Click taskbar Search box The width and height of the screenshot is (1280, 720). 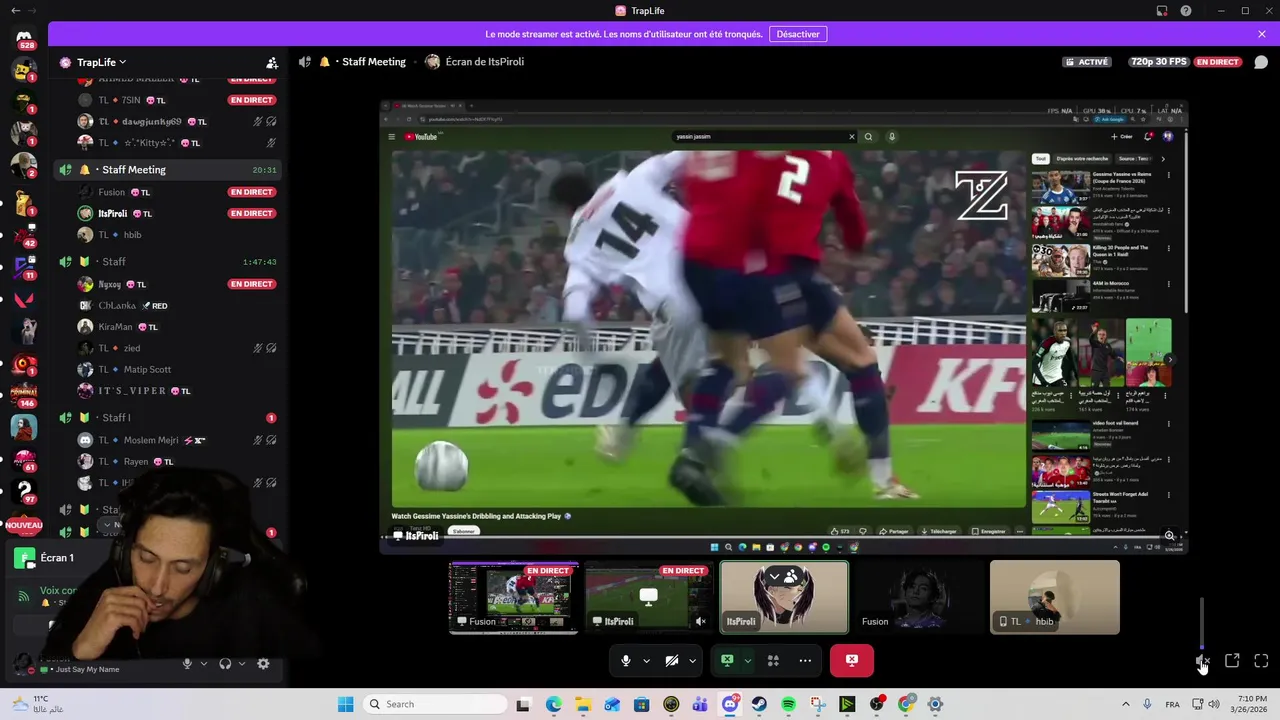434,704
